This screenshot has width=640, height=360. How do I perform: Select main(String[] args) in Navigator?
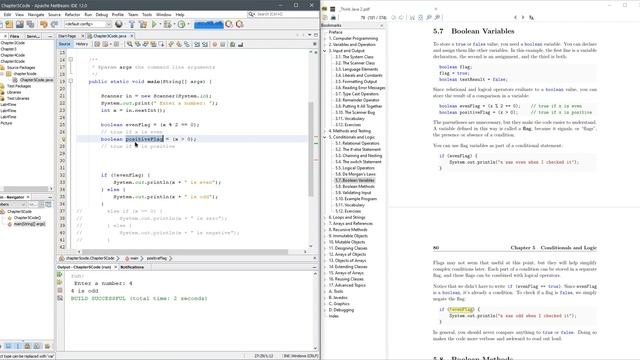tap(29, 224)
